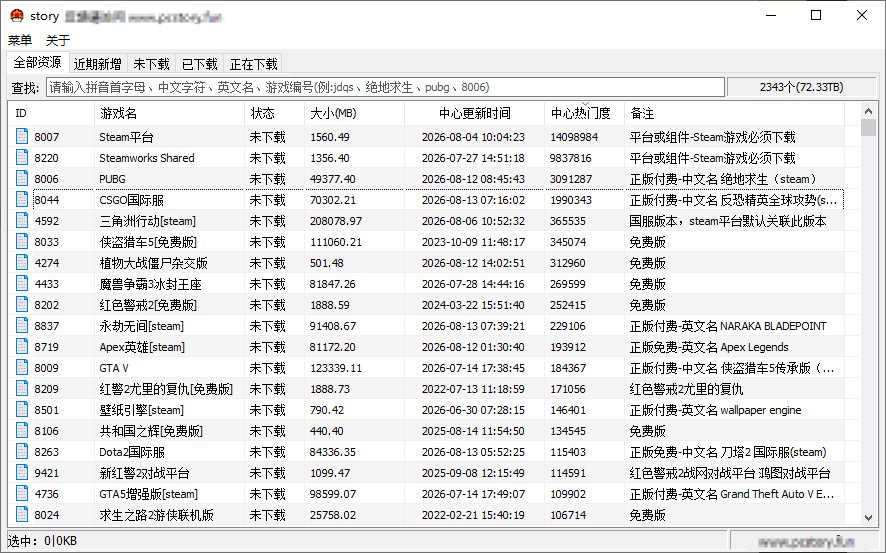Switch to the 全部资源 tab

point(38,62)
